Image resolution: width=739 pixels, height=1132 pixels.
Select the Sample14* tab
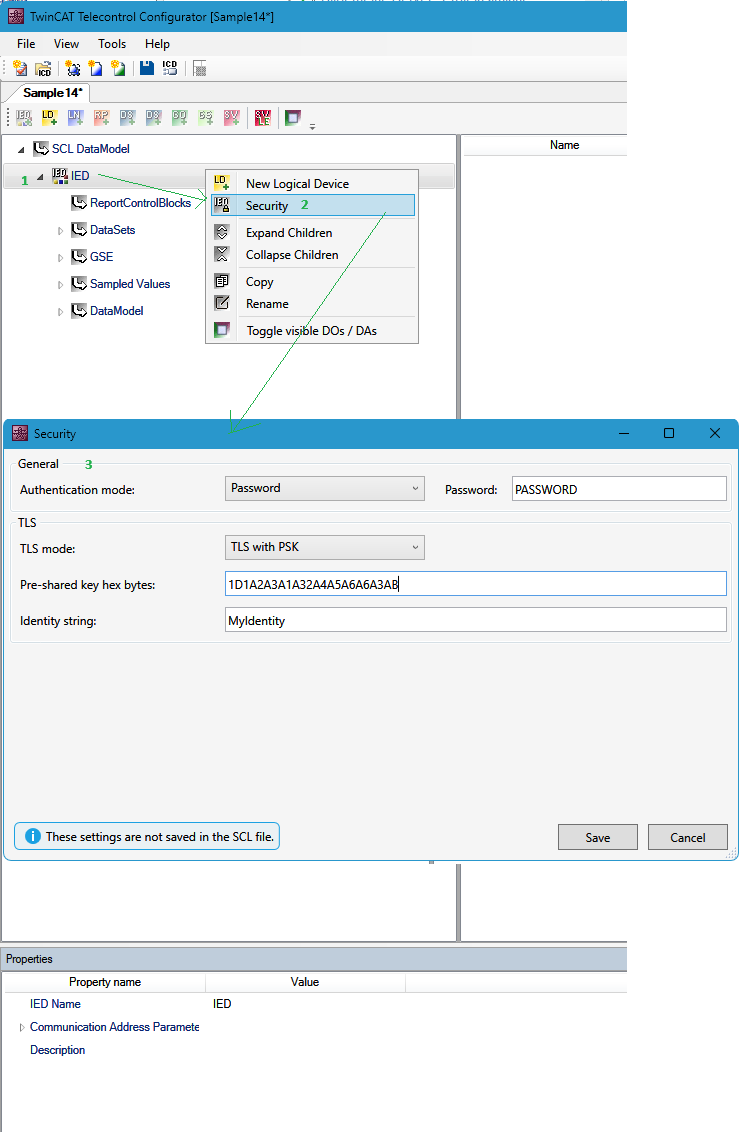52,92
